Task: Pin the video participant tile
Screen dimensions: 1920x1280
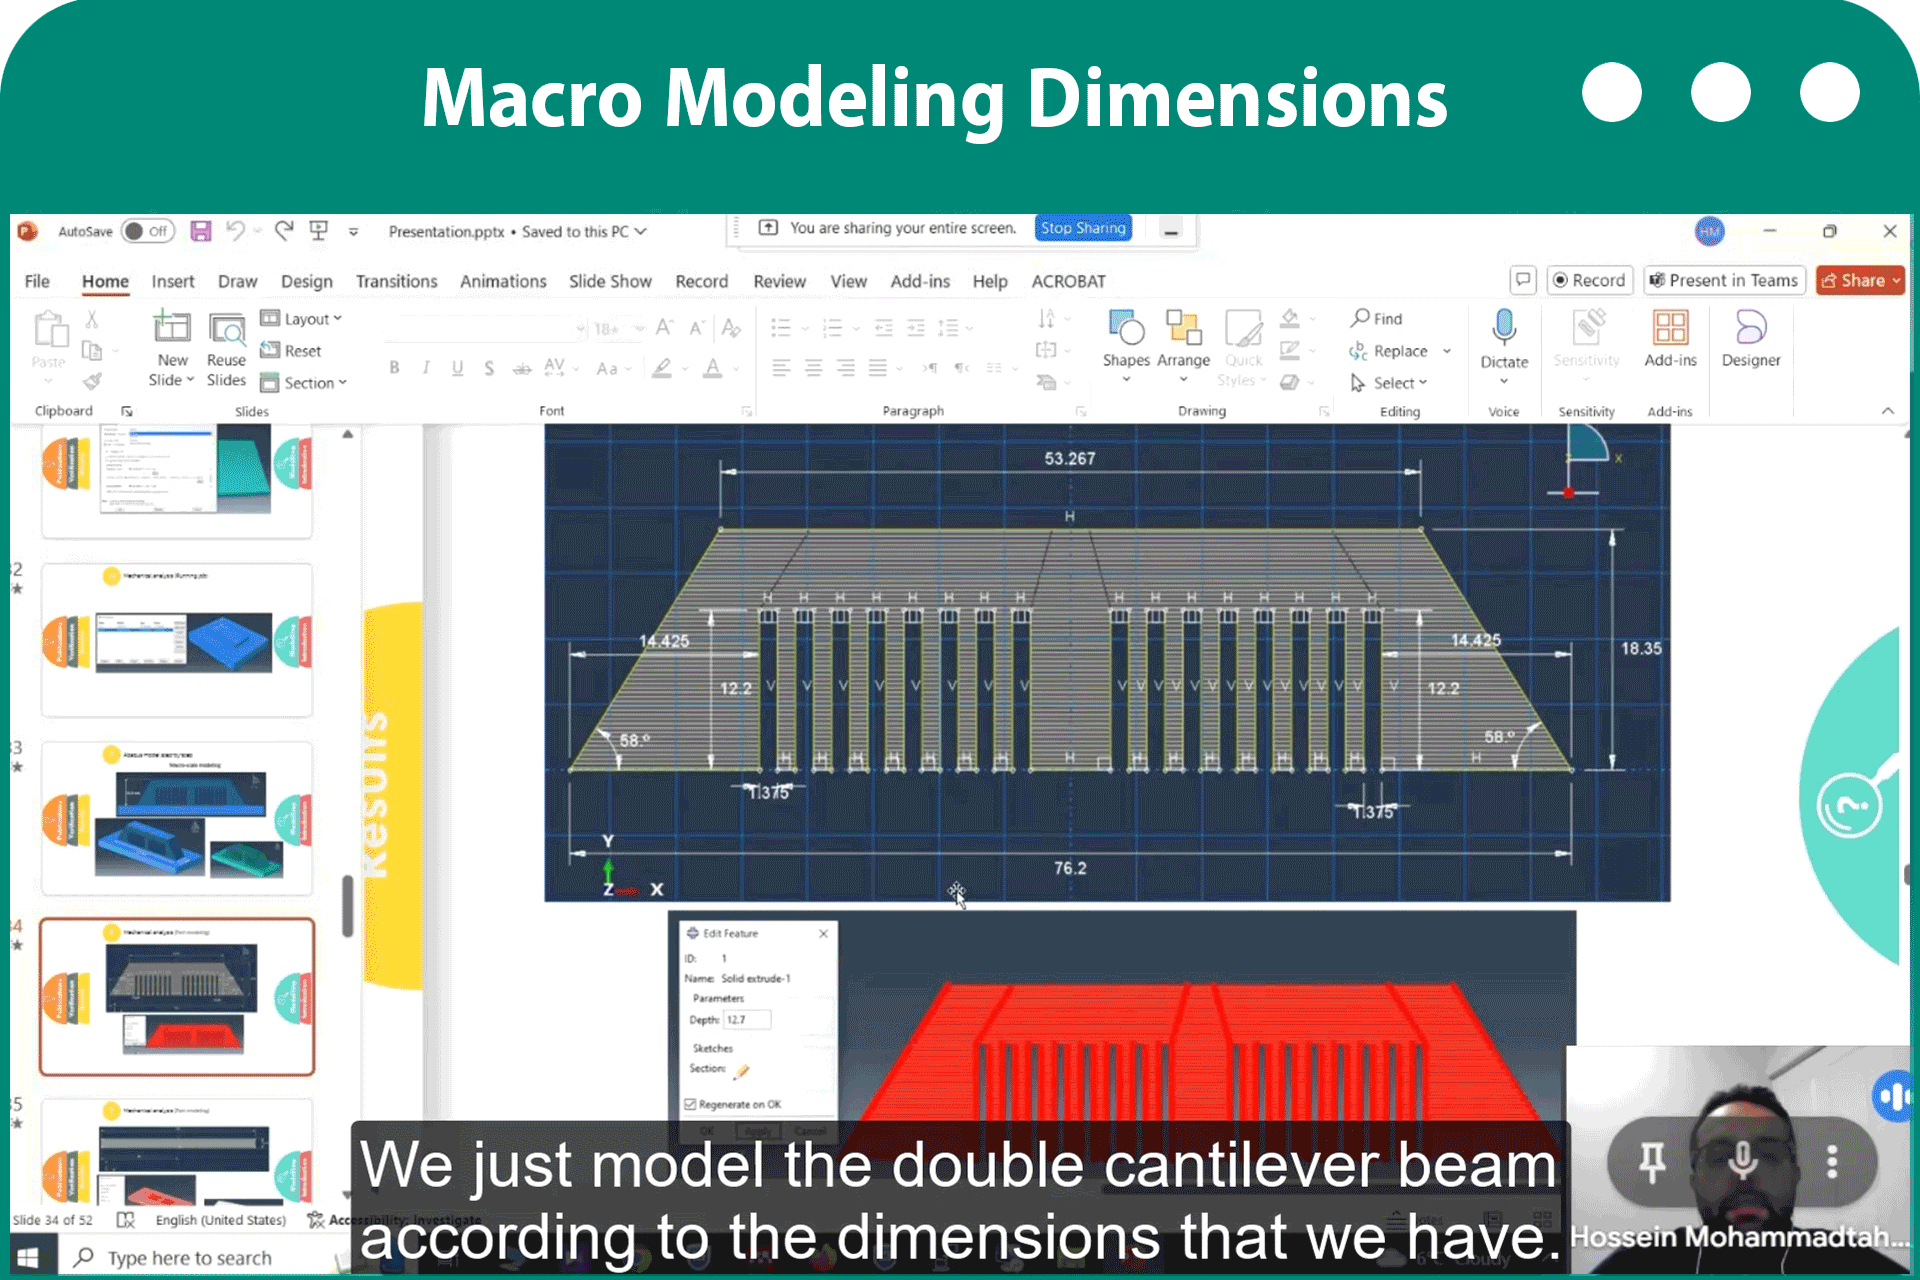Action: tap(1652, 1162)
